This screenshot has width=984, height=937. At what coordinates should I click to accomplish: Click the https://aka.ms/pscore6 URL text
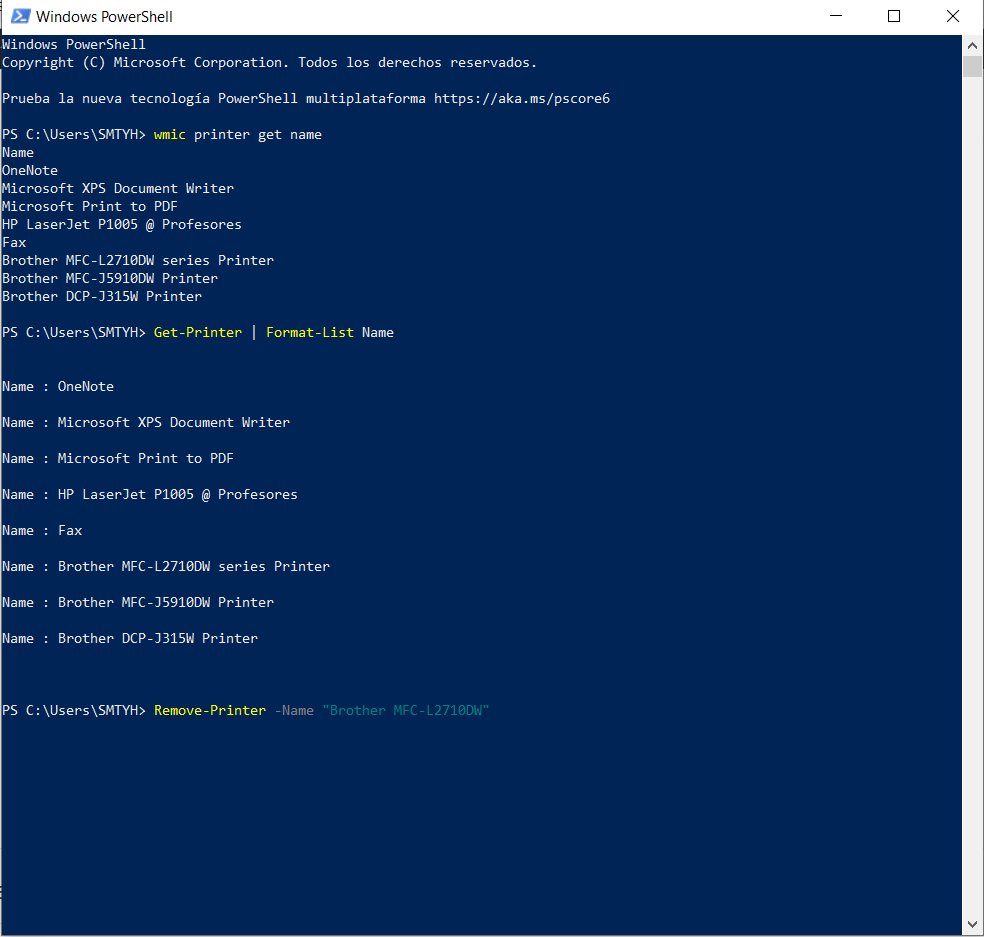coord(521,99)
